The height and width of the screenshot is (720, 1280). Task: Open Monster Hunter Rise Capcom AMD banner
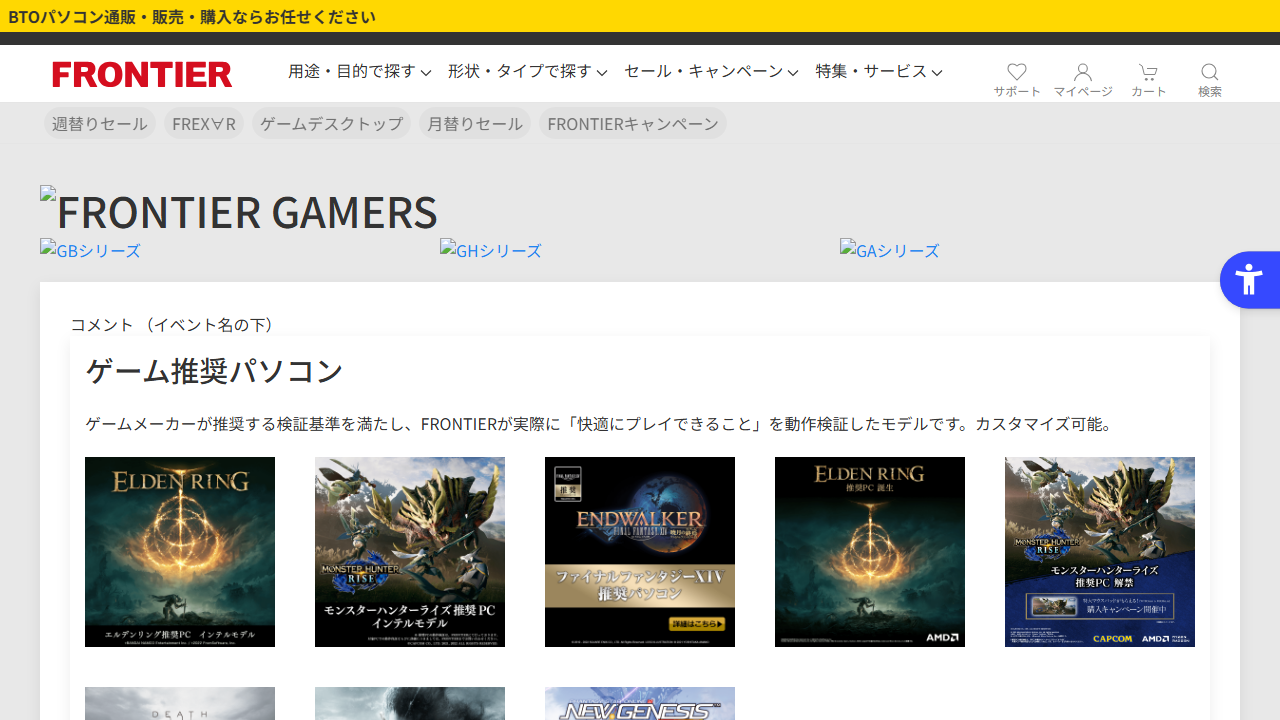pos(1100,552)
